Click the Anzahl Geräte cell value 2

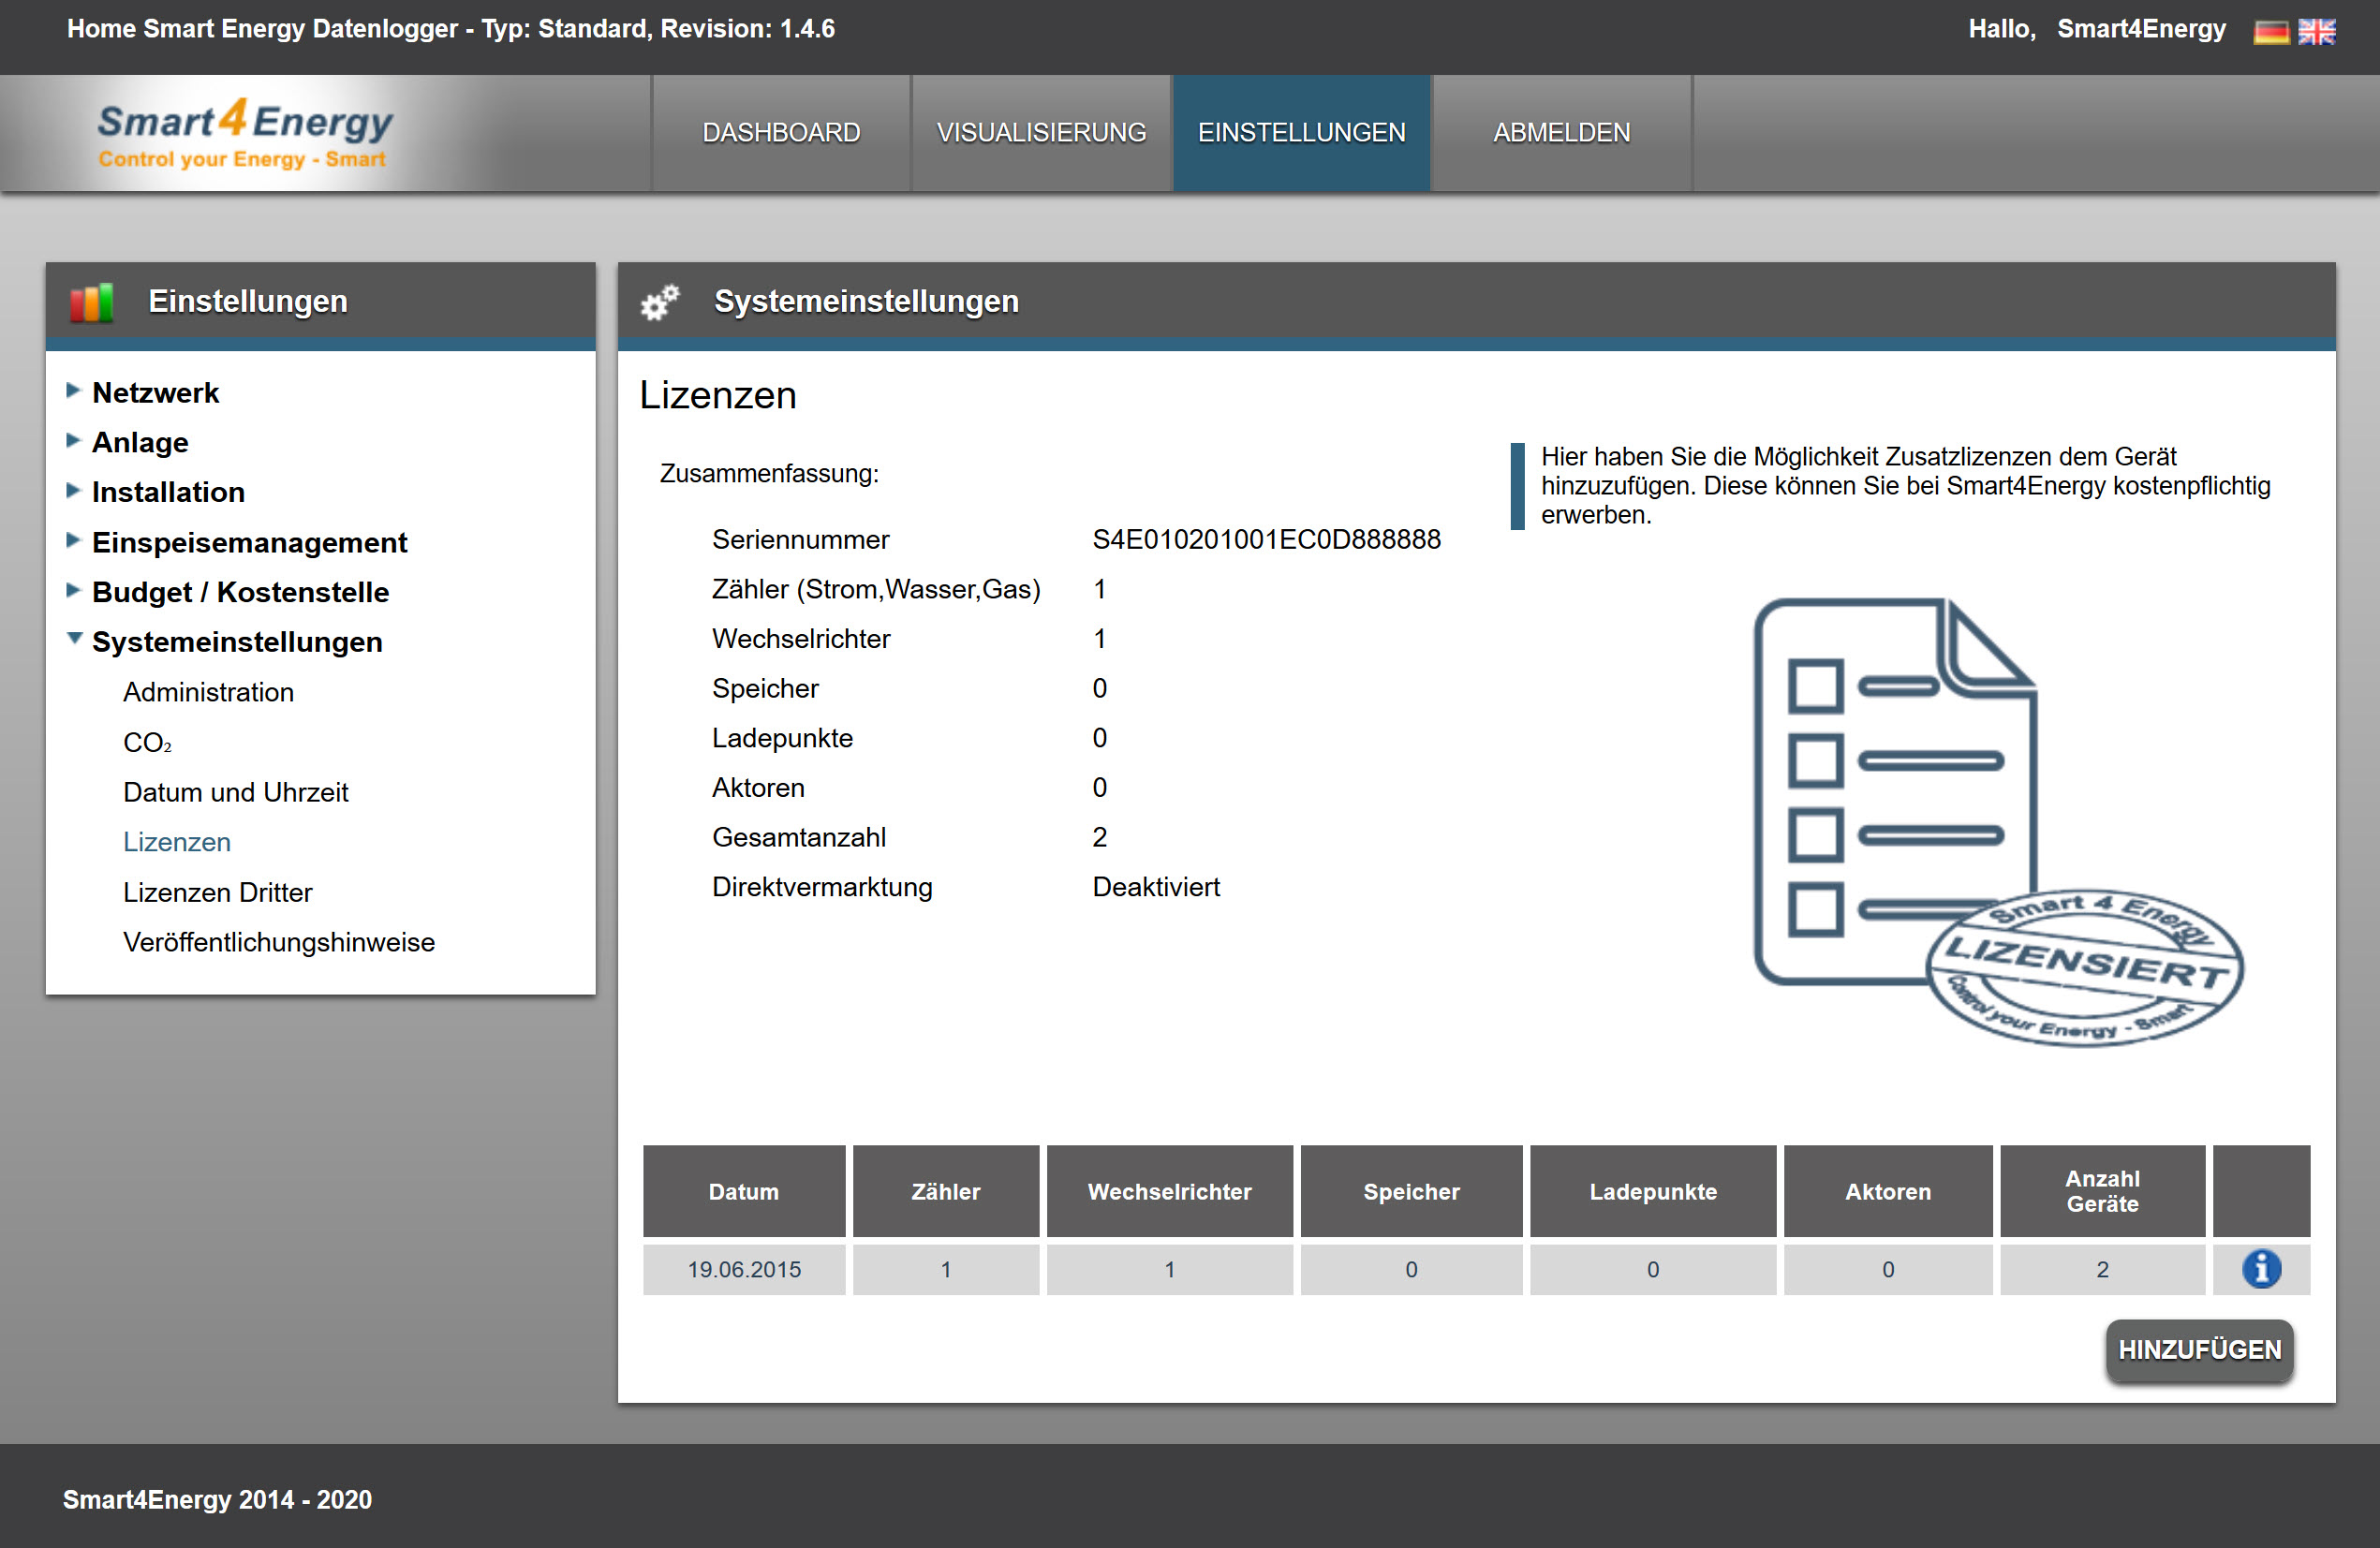pos(2102,1269)
